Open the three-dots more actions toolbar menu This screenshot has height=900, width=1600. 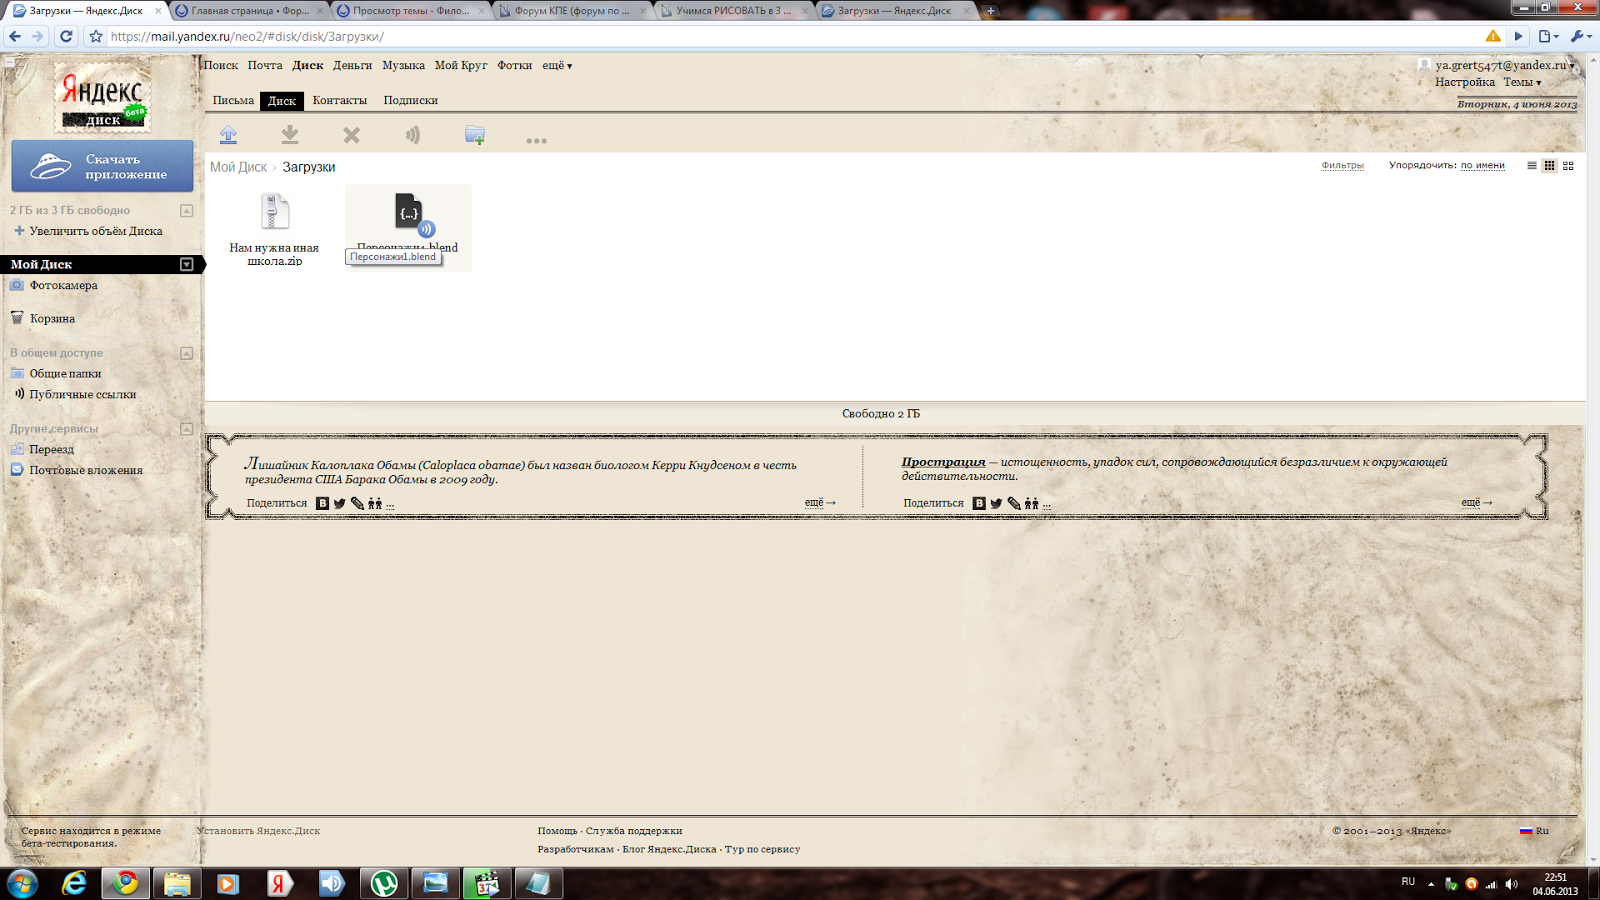[536, 140]
